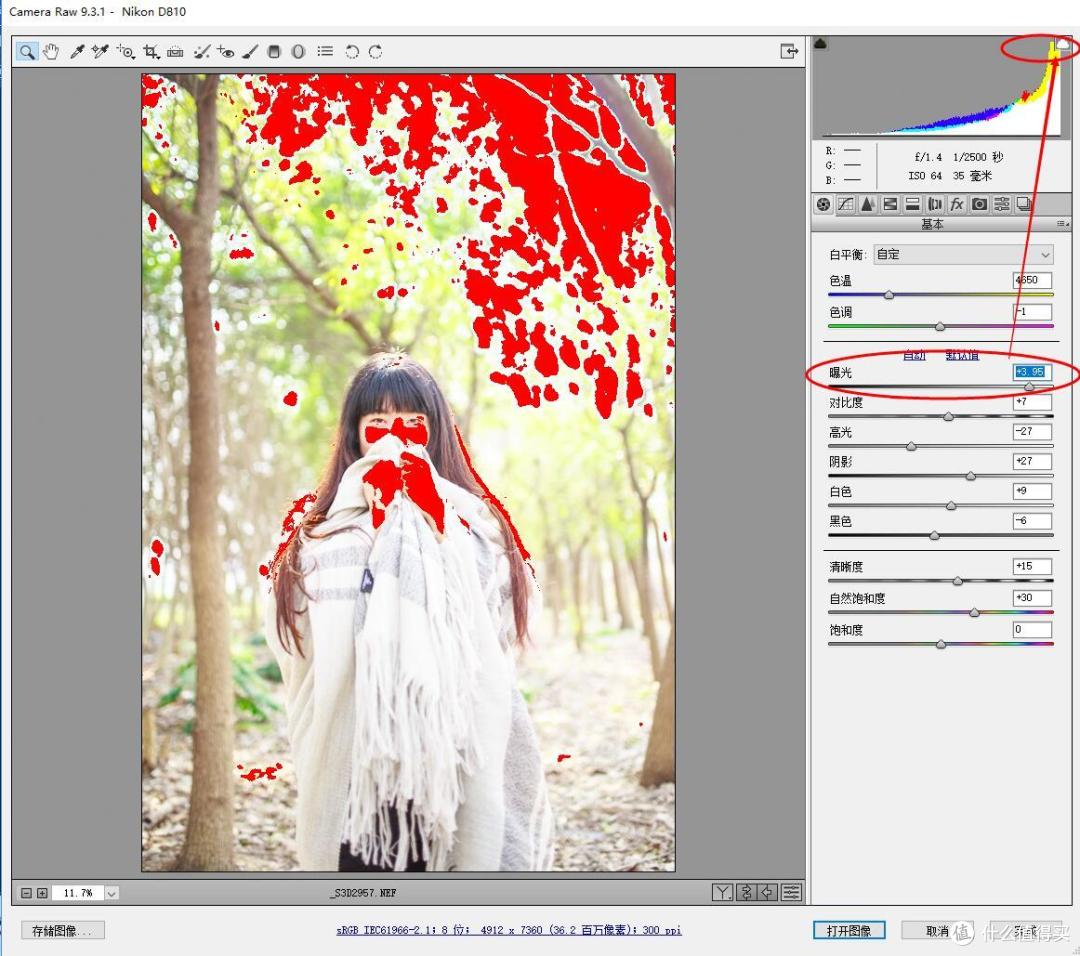Select the Straighten tool
Viewport: 1080px width, 956px height.
[x=175, y=52]
